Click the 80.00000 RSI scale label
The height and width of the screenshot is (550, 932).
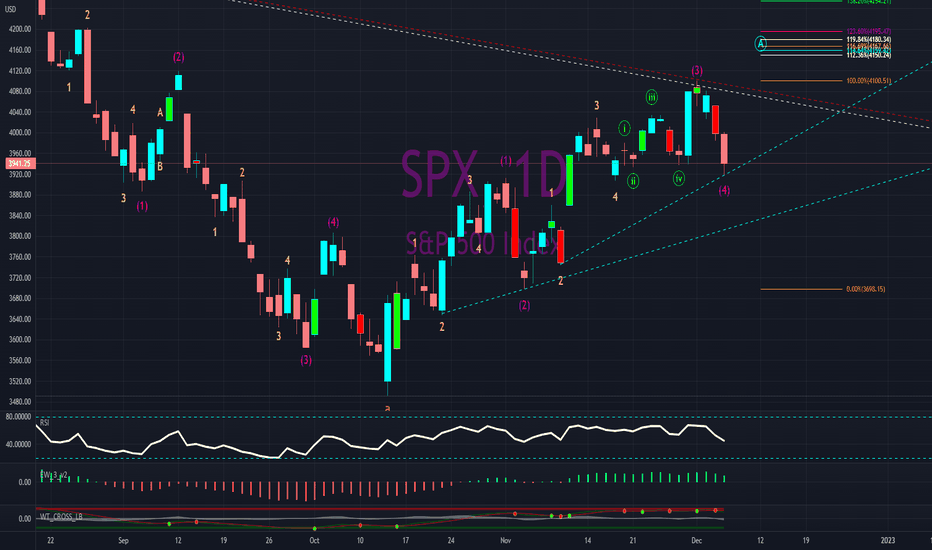coord(18,417)
